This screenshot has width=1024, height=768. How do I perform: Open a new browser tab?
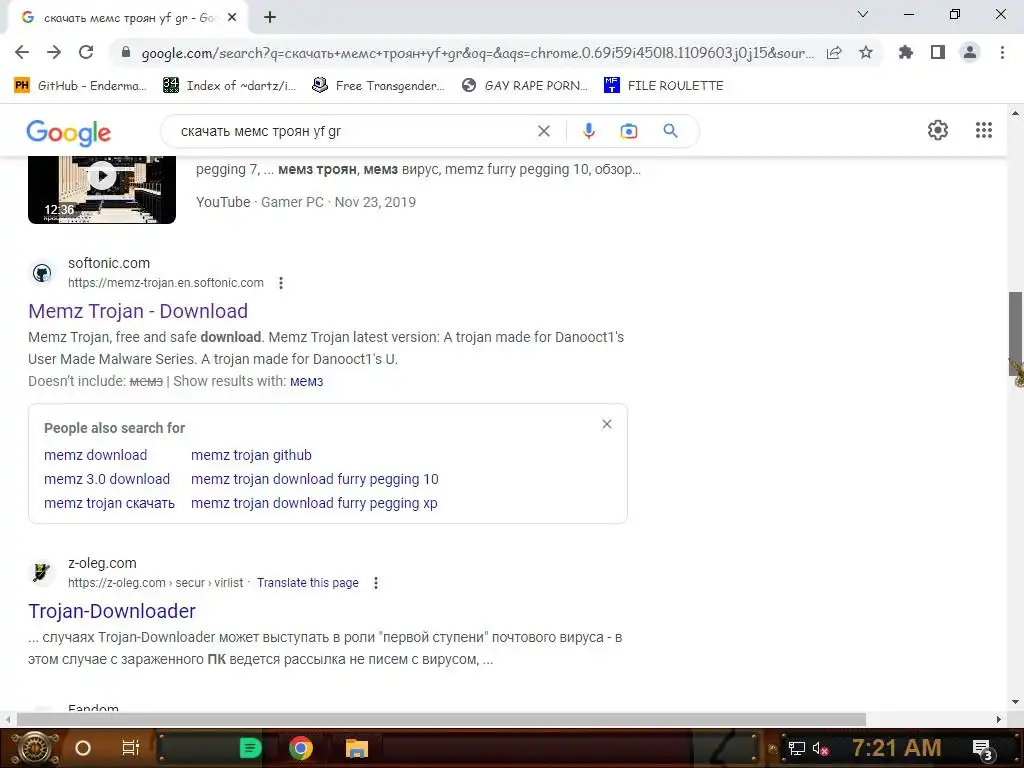(x=270, y=18)
